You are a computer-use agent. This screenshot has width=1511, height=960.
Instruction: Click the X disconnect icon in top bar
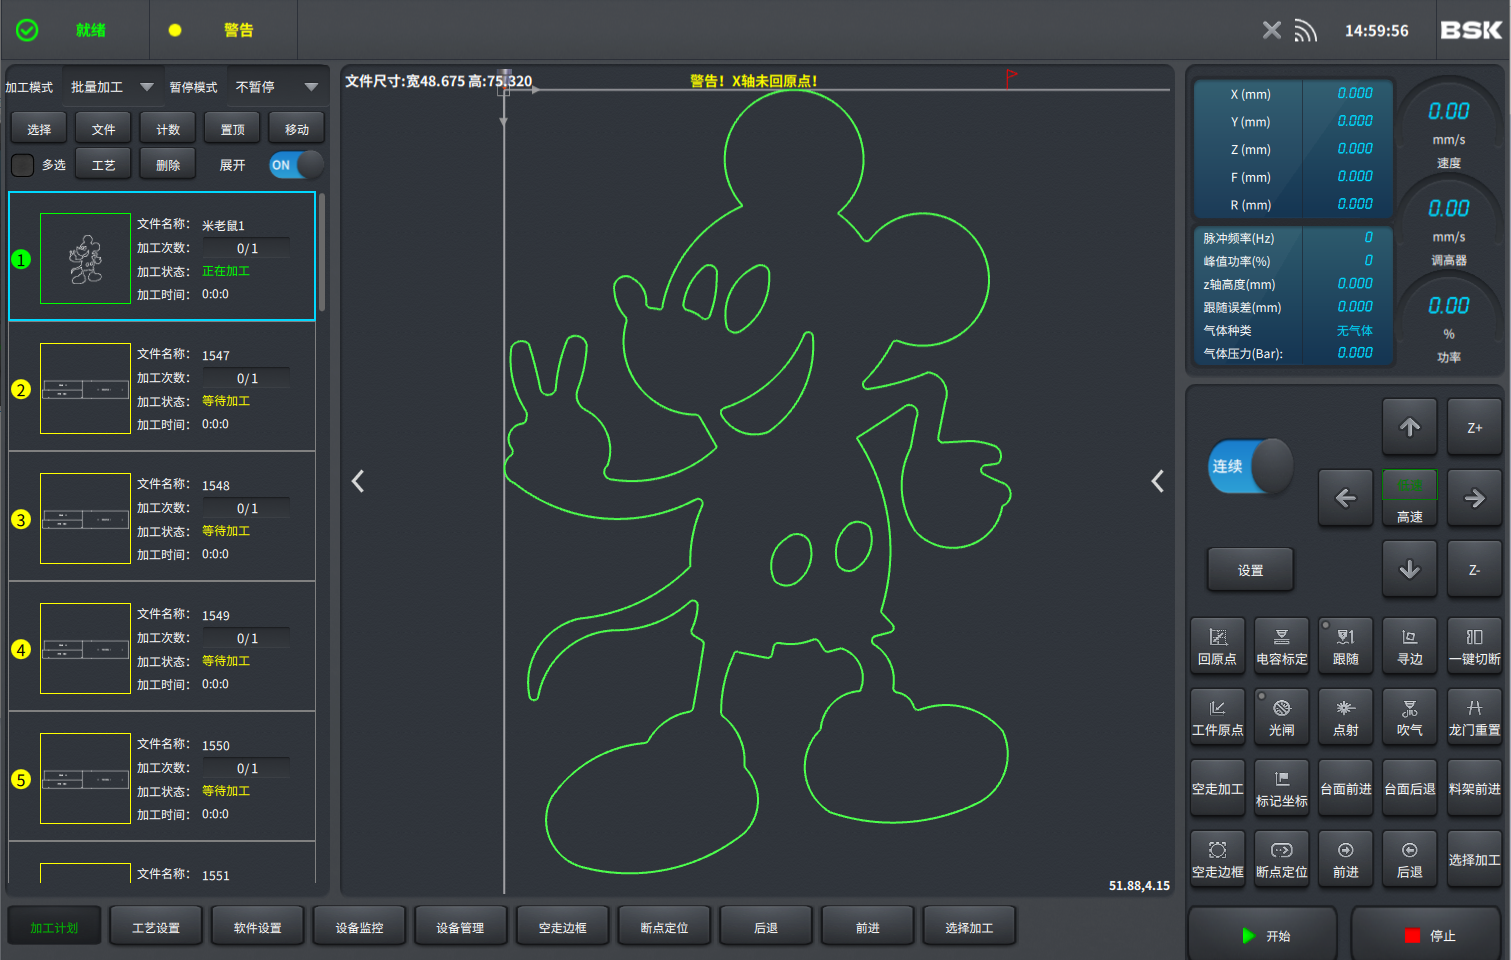(1271, 30)
